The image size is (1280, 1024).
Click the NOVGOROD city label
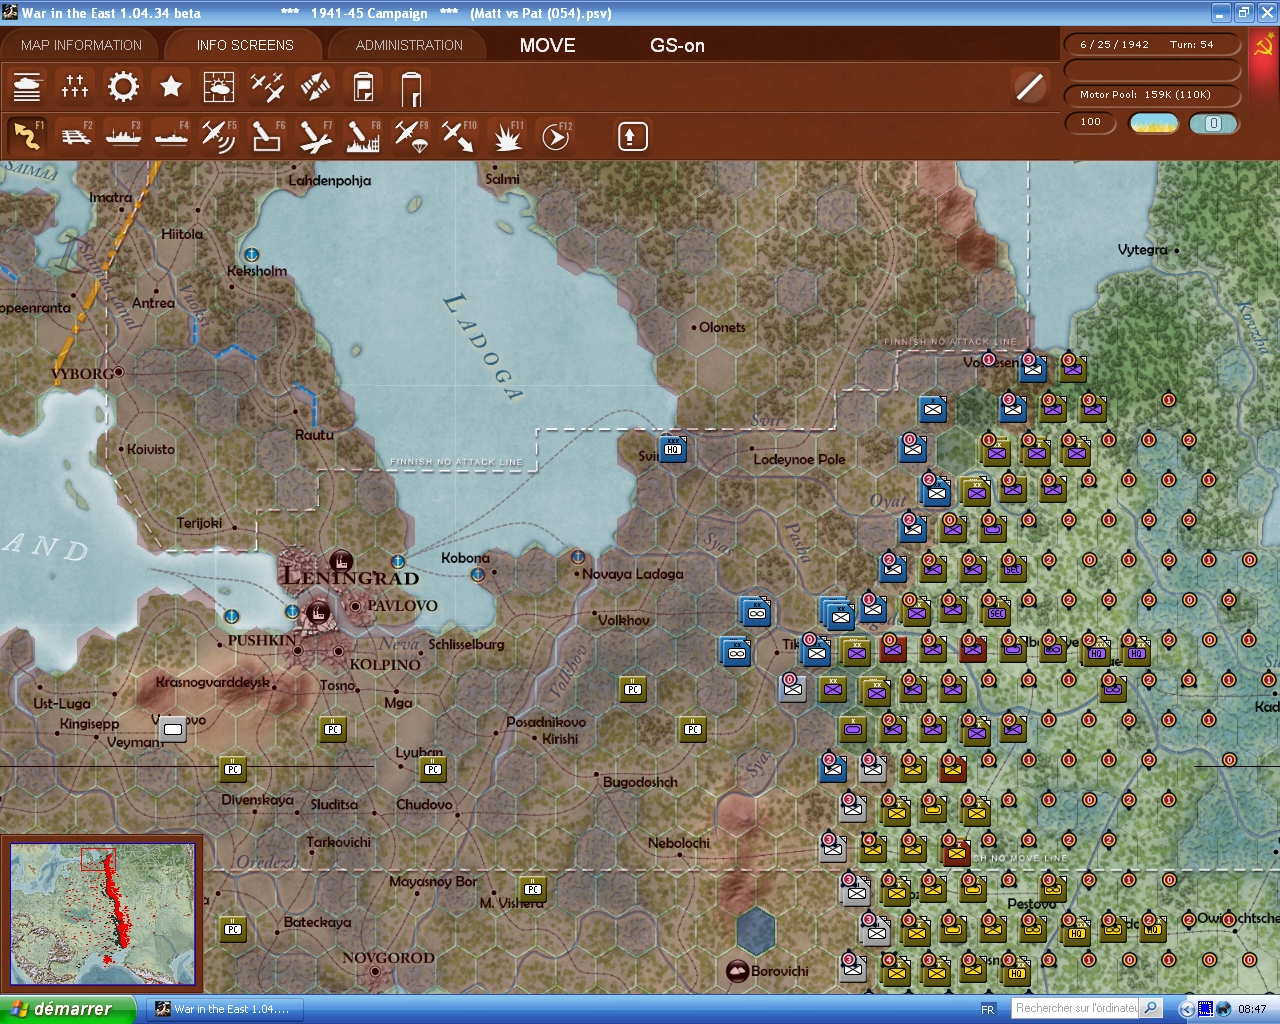(388, 958)
